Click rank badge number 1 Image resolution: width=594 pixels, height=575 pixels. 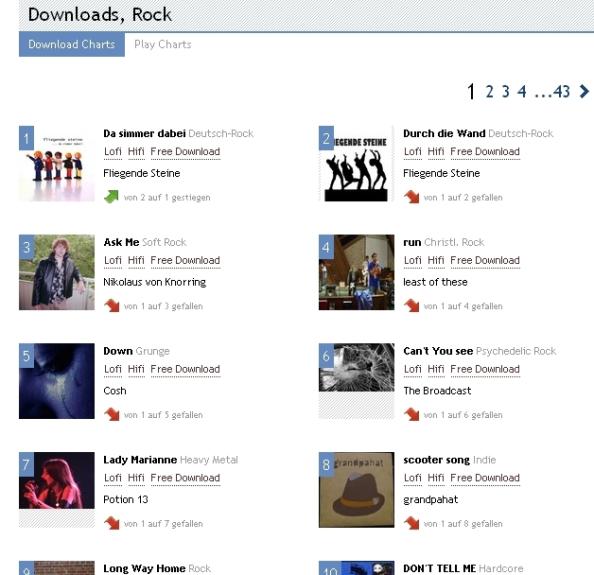[26, 138]
